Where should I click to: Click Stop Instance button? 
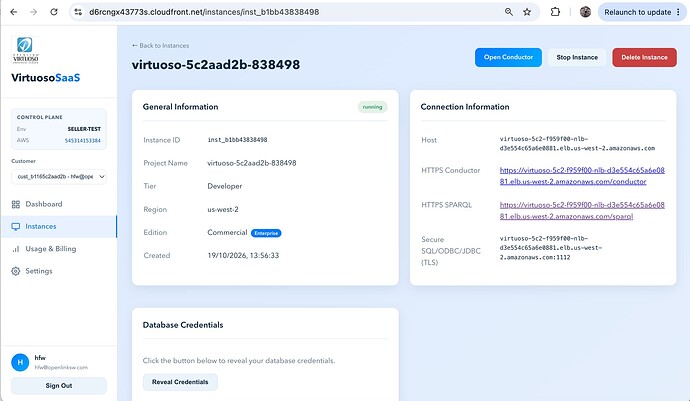[x=577, y=57]
